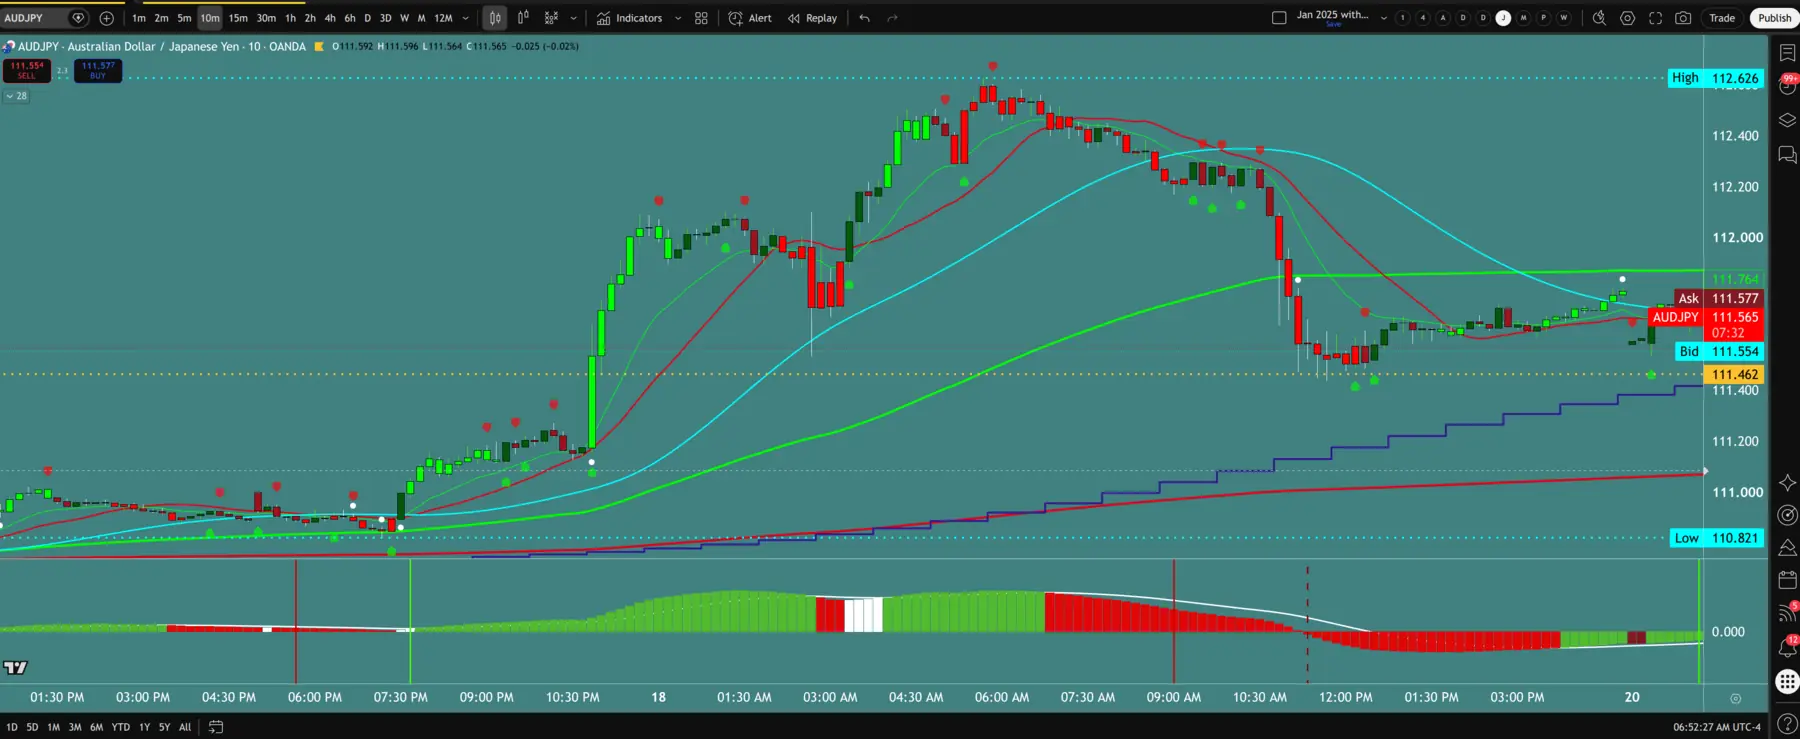
Task: Click the add symbol plus icon
Action: 107,18
